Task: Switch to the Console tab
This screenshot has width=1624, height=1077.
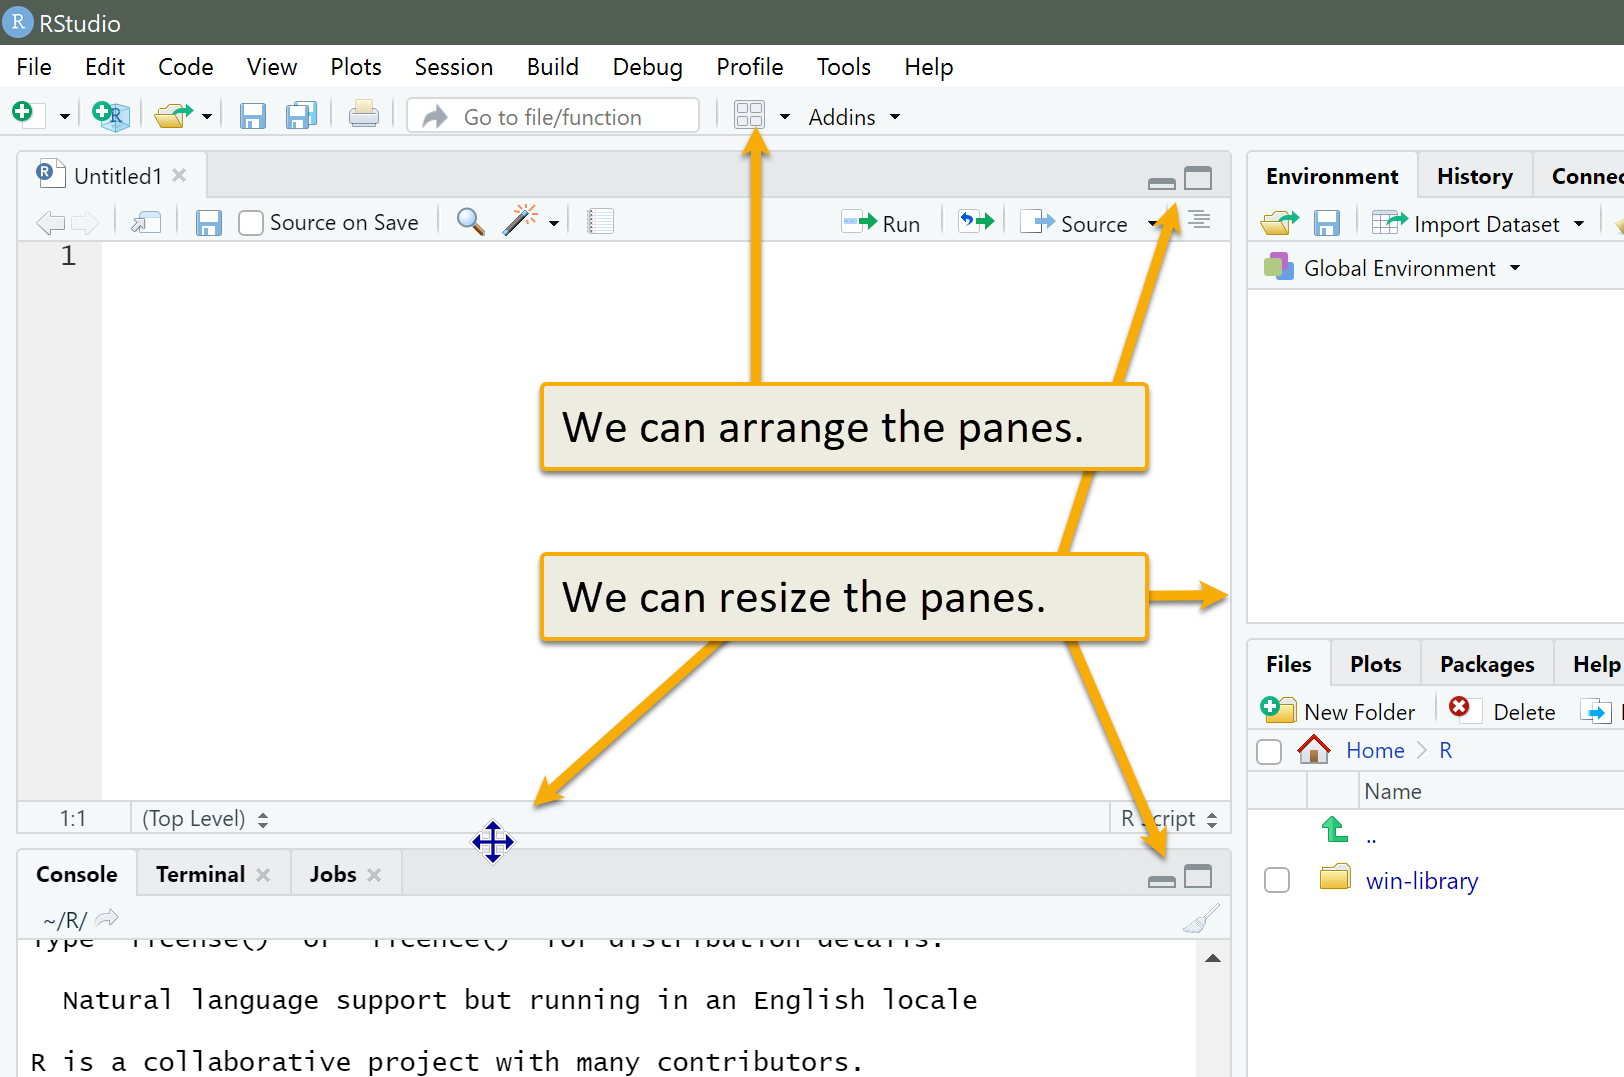Action: point(77,874)
